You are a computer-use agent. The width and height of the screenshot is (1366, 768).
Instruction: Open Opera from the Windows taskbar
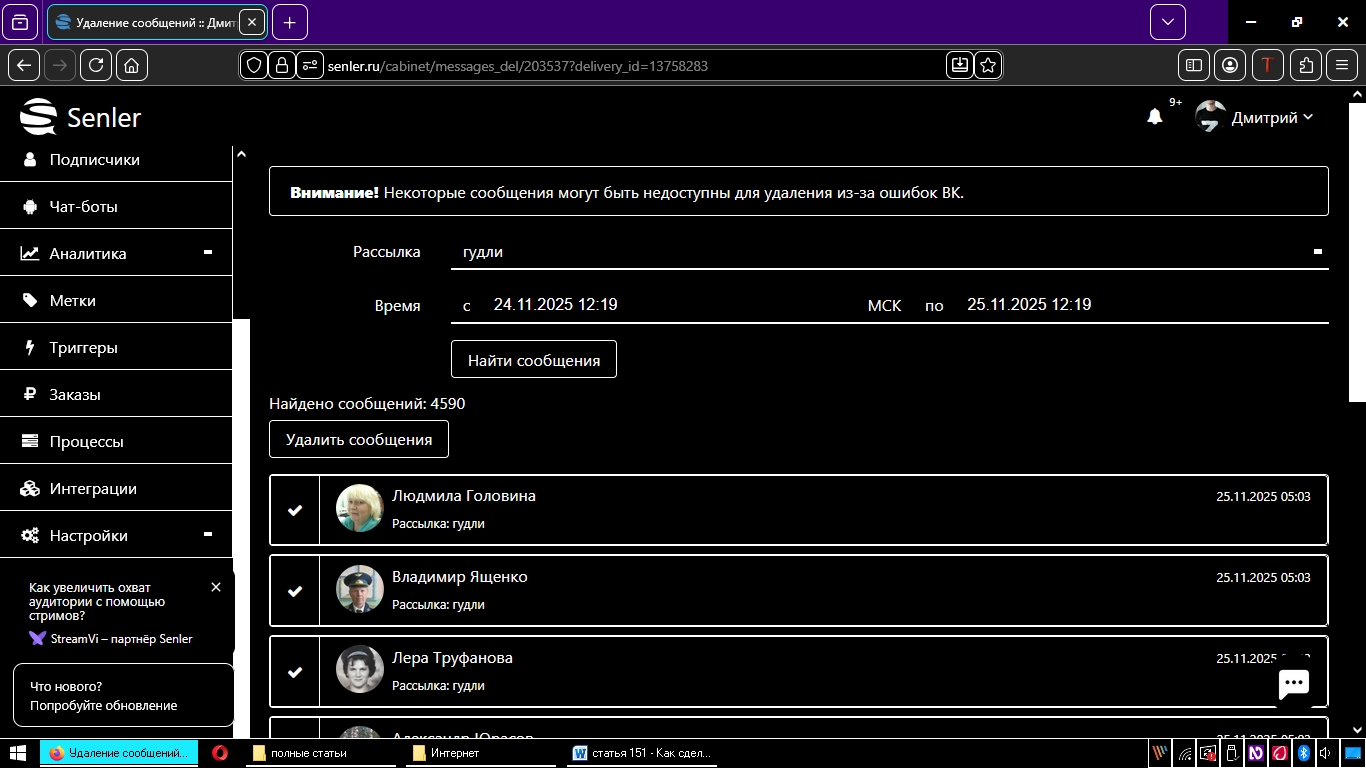(x=220, y=753)
